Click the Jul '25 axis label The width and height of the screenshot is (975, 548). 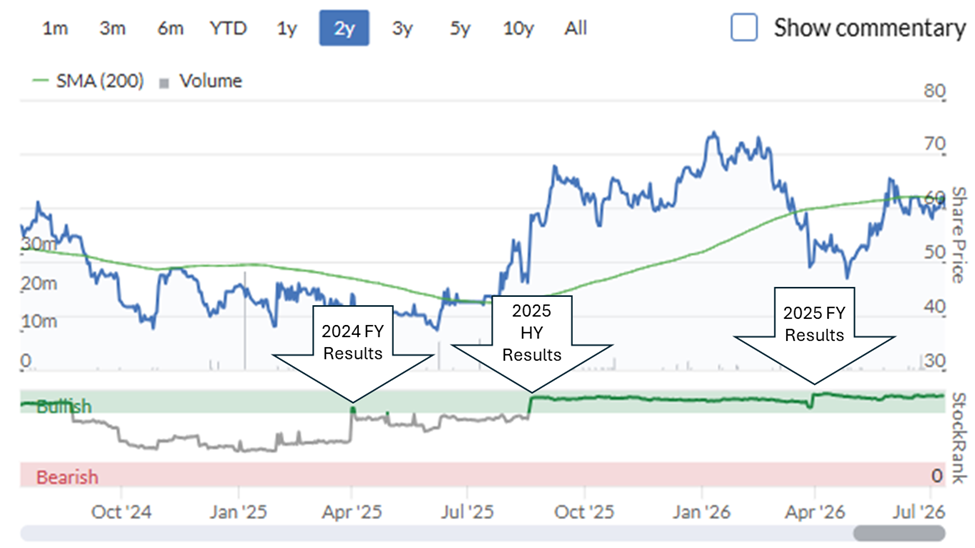coord(468,512)
